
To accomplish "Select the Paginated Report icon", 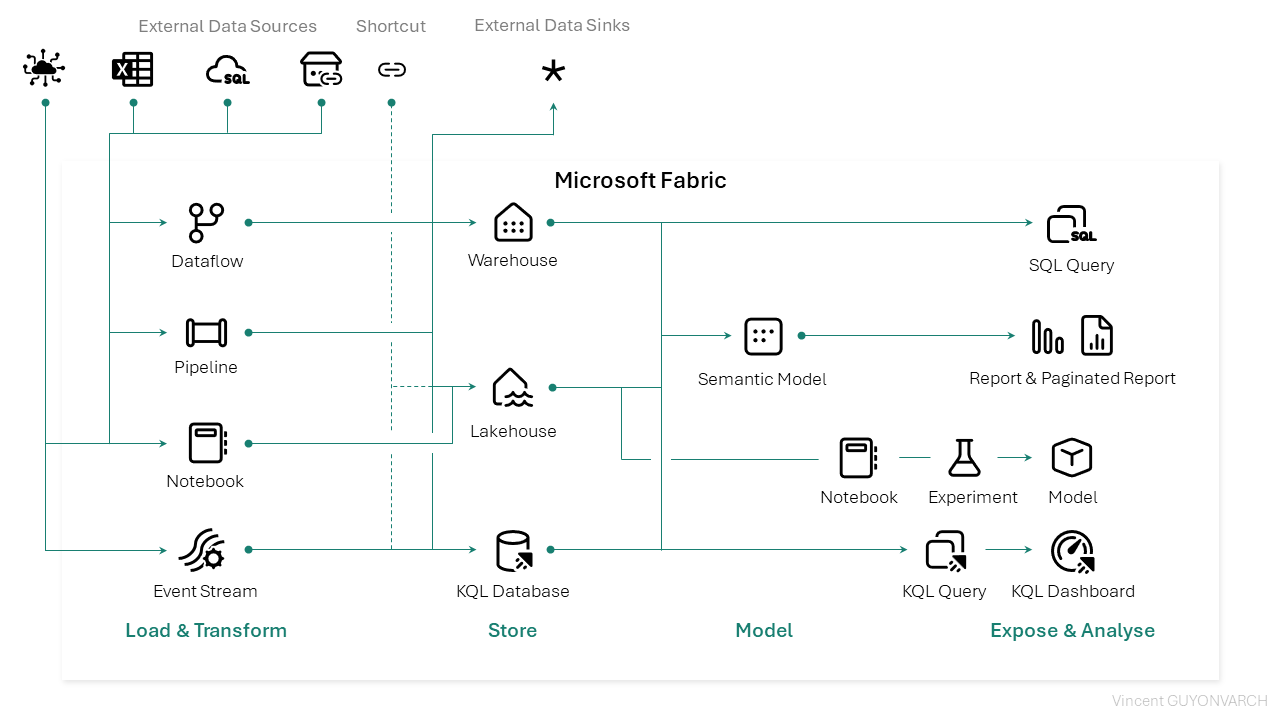I will (x=1096, y=335).
